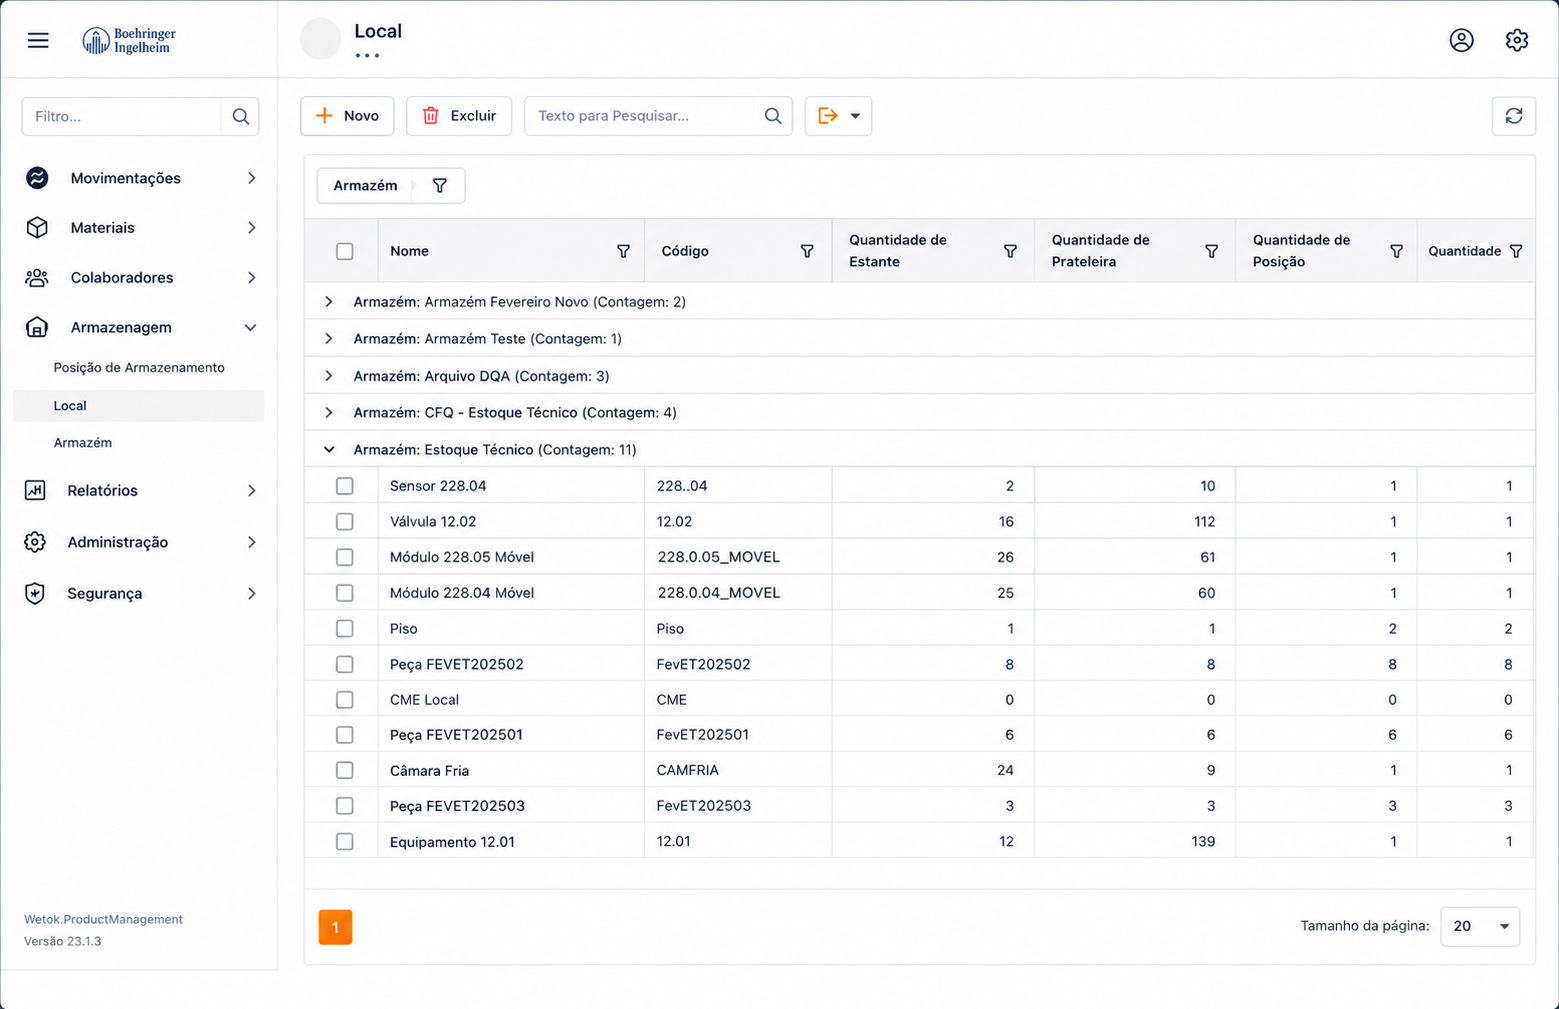Select the Câmara Fria row checkbox
The height and width of the screenshot is (1009, 1559).
pyautogui.click(x=345, y=770)
